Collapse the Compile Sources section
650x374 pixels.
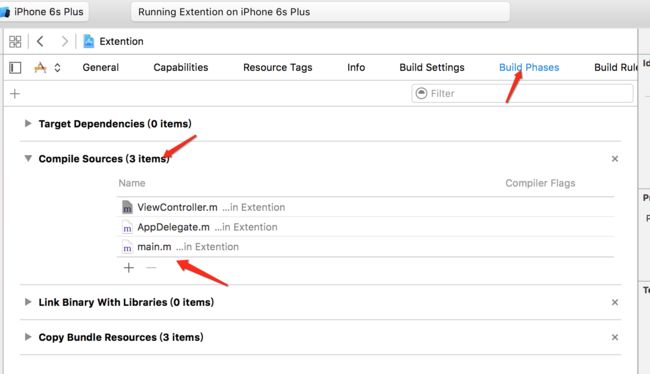[28, 158]
